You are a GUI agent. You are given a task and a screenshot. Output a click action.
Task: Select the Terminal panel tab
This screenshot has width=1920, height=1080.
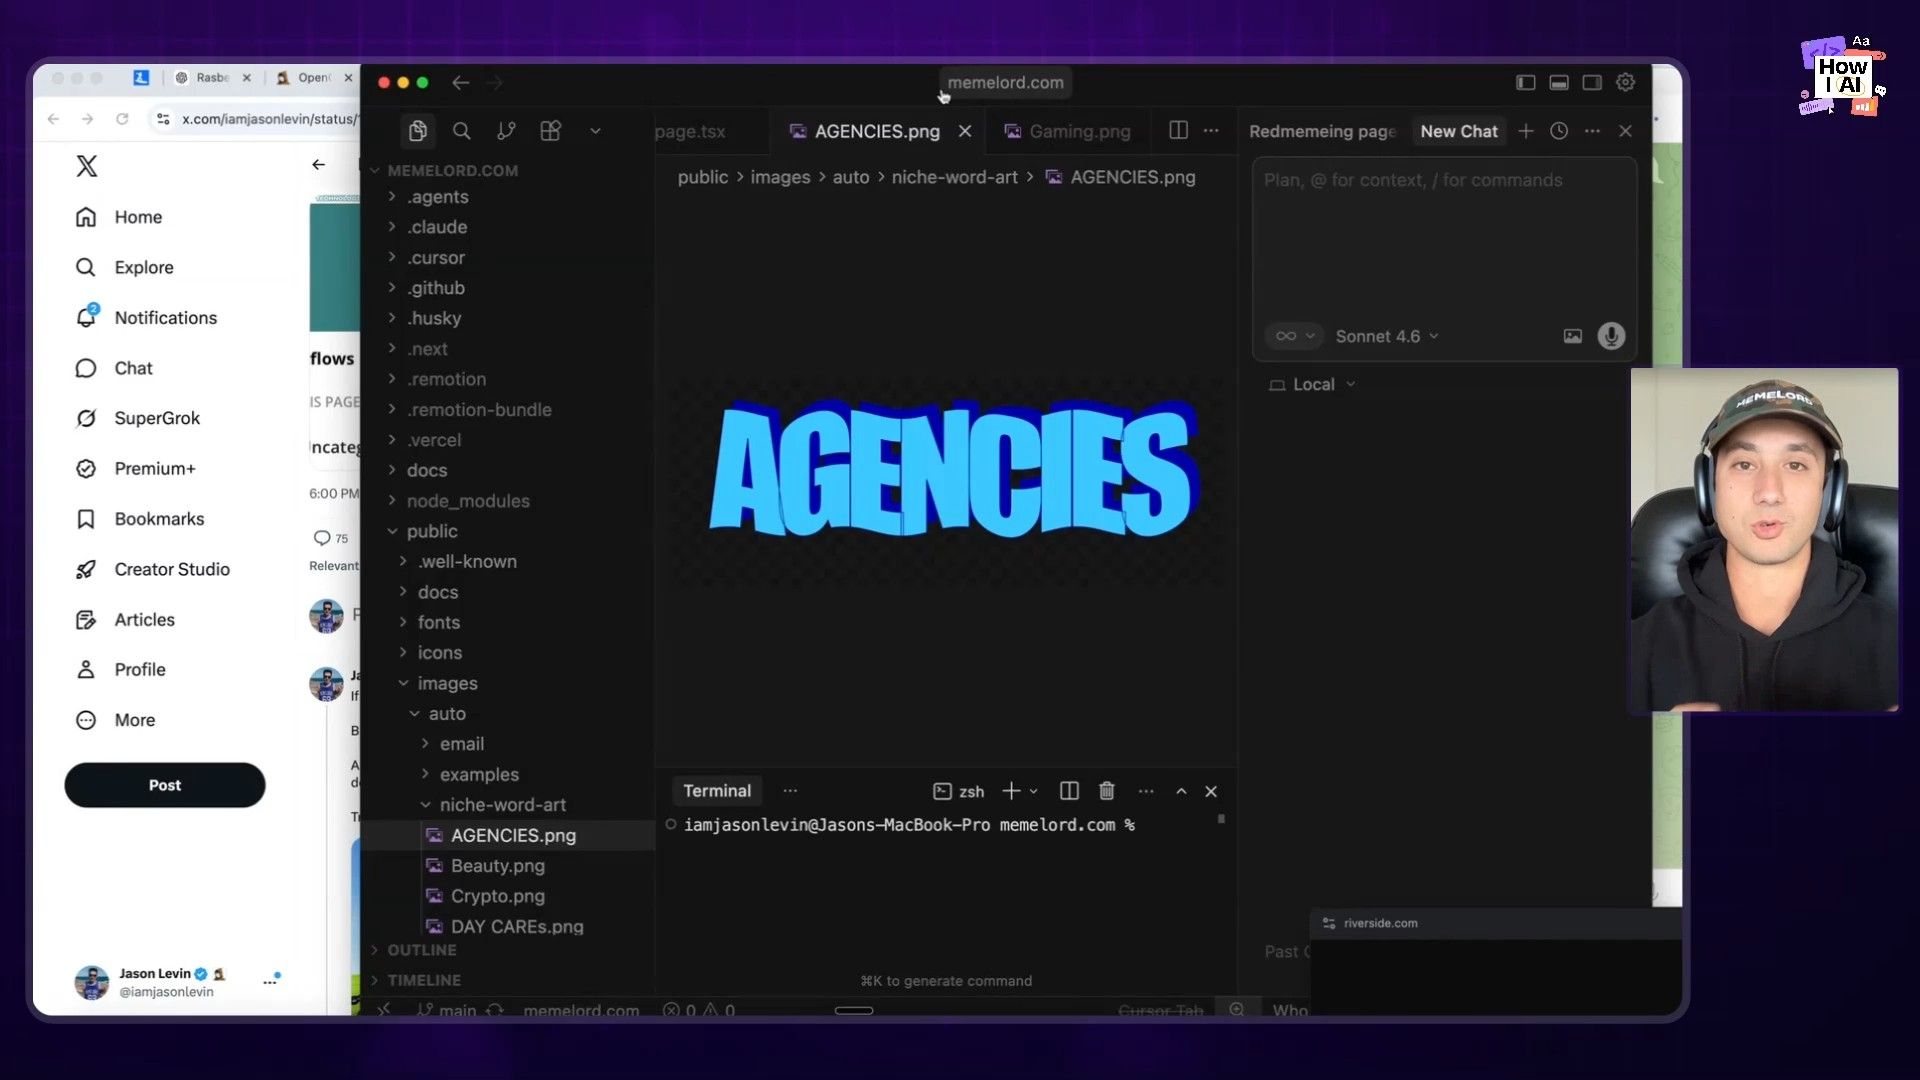[717, 791]
